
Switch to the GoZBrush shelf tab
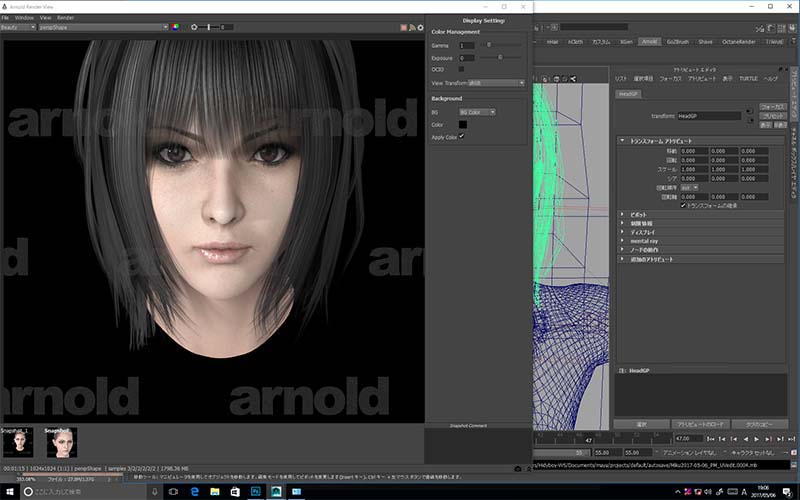(678, 42)
